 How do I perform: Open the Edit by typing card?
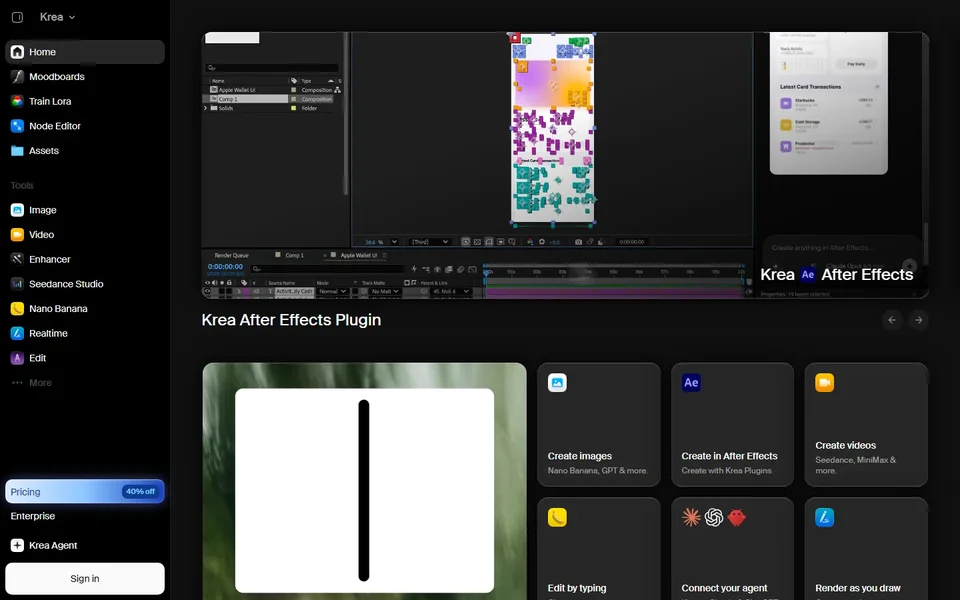[599, 549]
